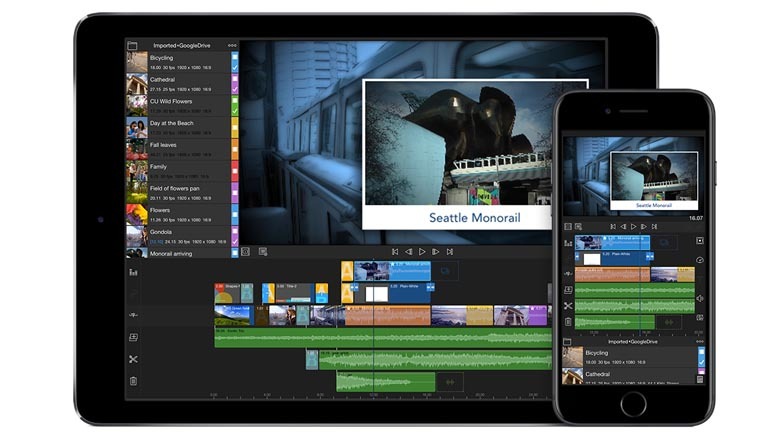This screenshot has width=777, height=437.
Task: Jump to end of timeline on iPad
Action: [450, 252]
